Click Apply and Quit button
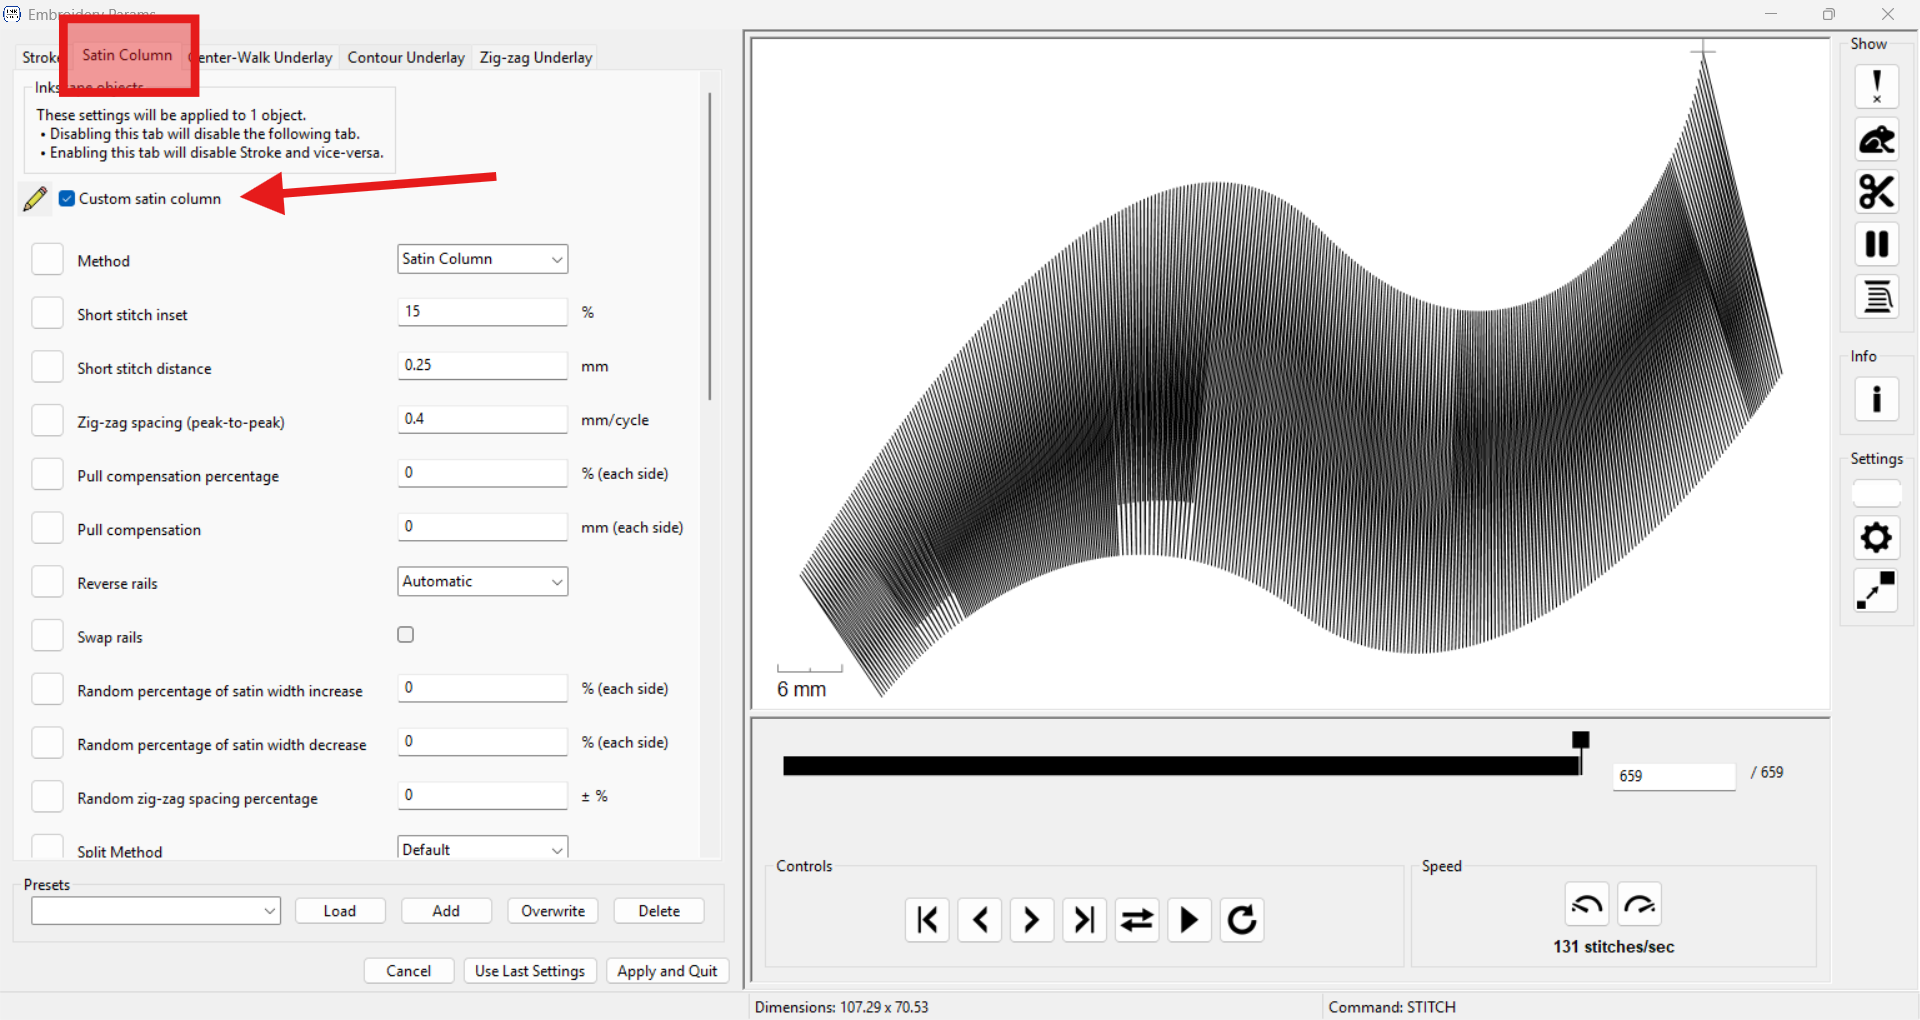Image resolution: width=1920 pixels, height=1020 pixels. tap(667, 971)
